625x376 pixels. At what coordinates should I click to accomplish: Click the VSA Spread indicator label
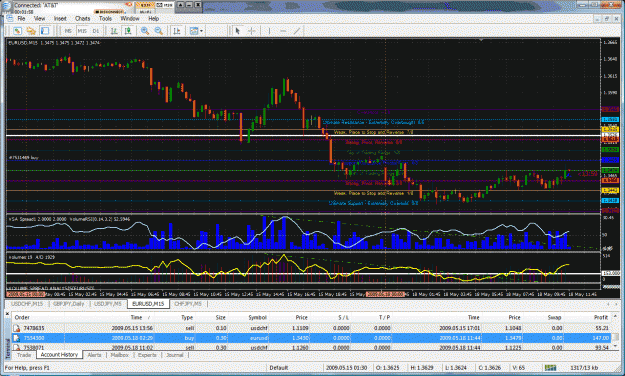[x=37, y=219]
